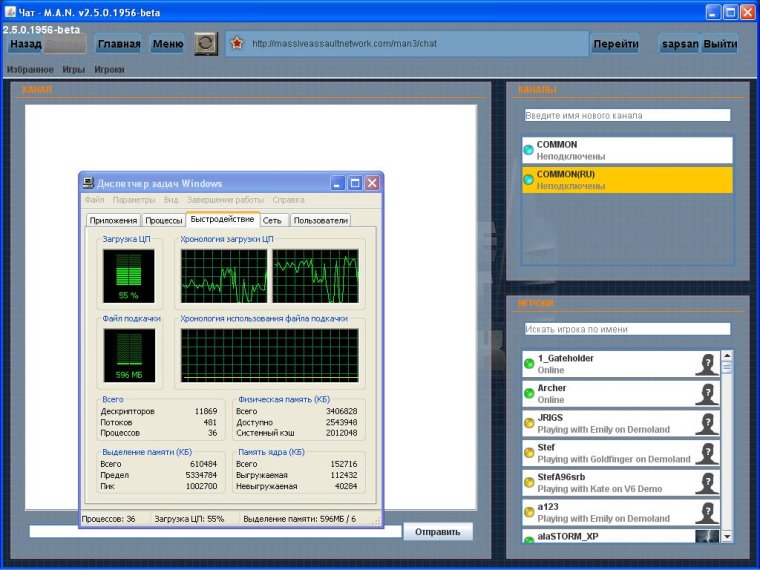Image resolution: width=760 pixels, height=570 pixels.
Task: Select the COMMON channel
Action: (x=627, y=150)
